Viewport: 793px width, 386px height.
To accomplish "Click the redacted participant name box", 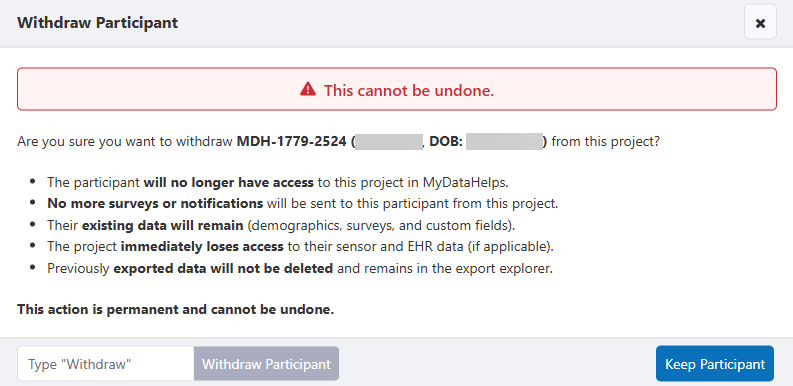I will tap(388, 141).
